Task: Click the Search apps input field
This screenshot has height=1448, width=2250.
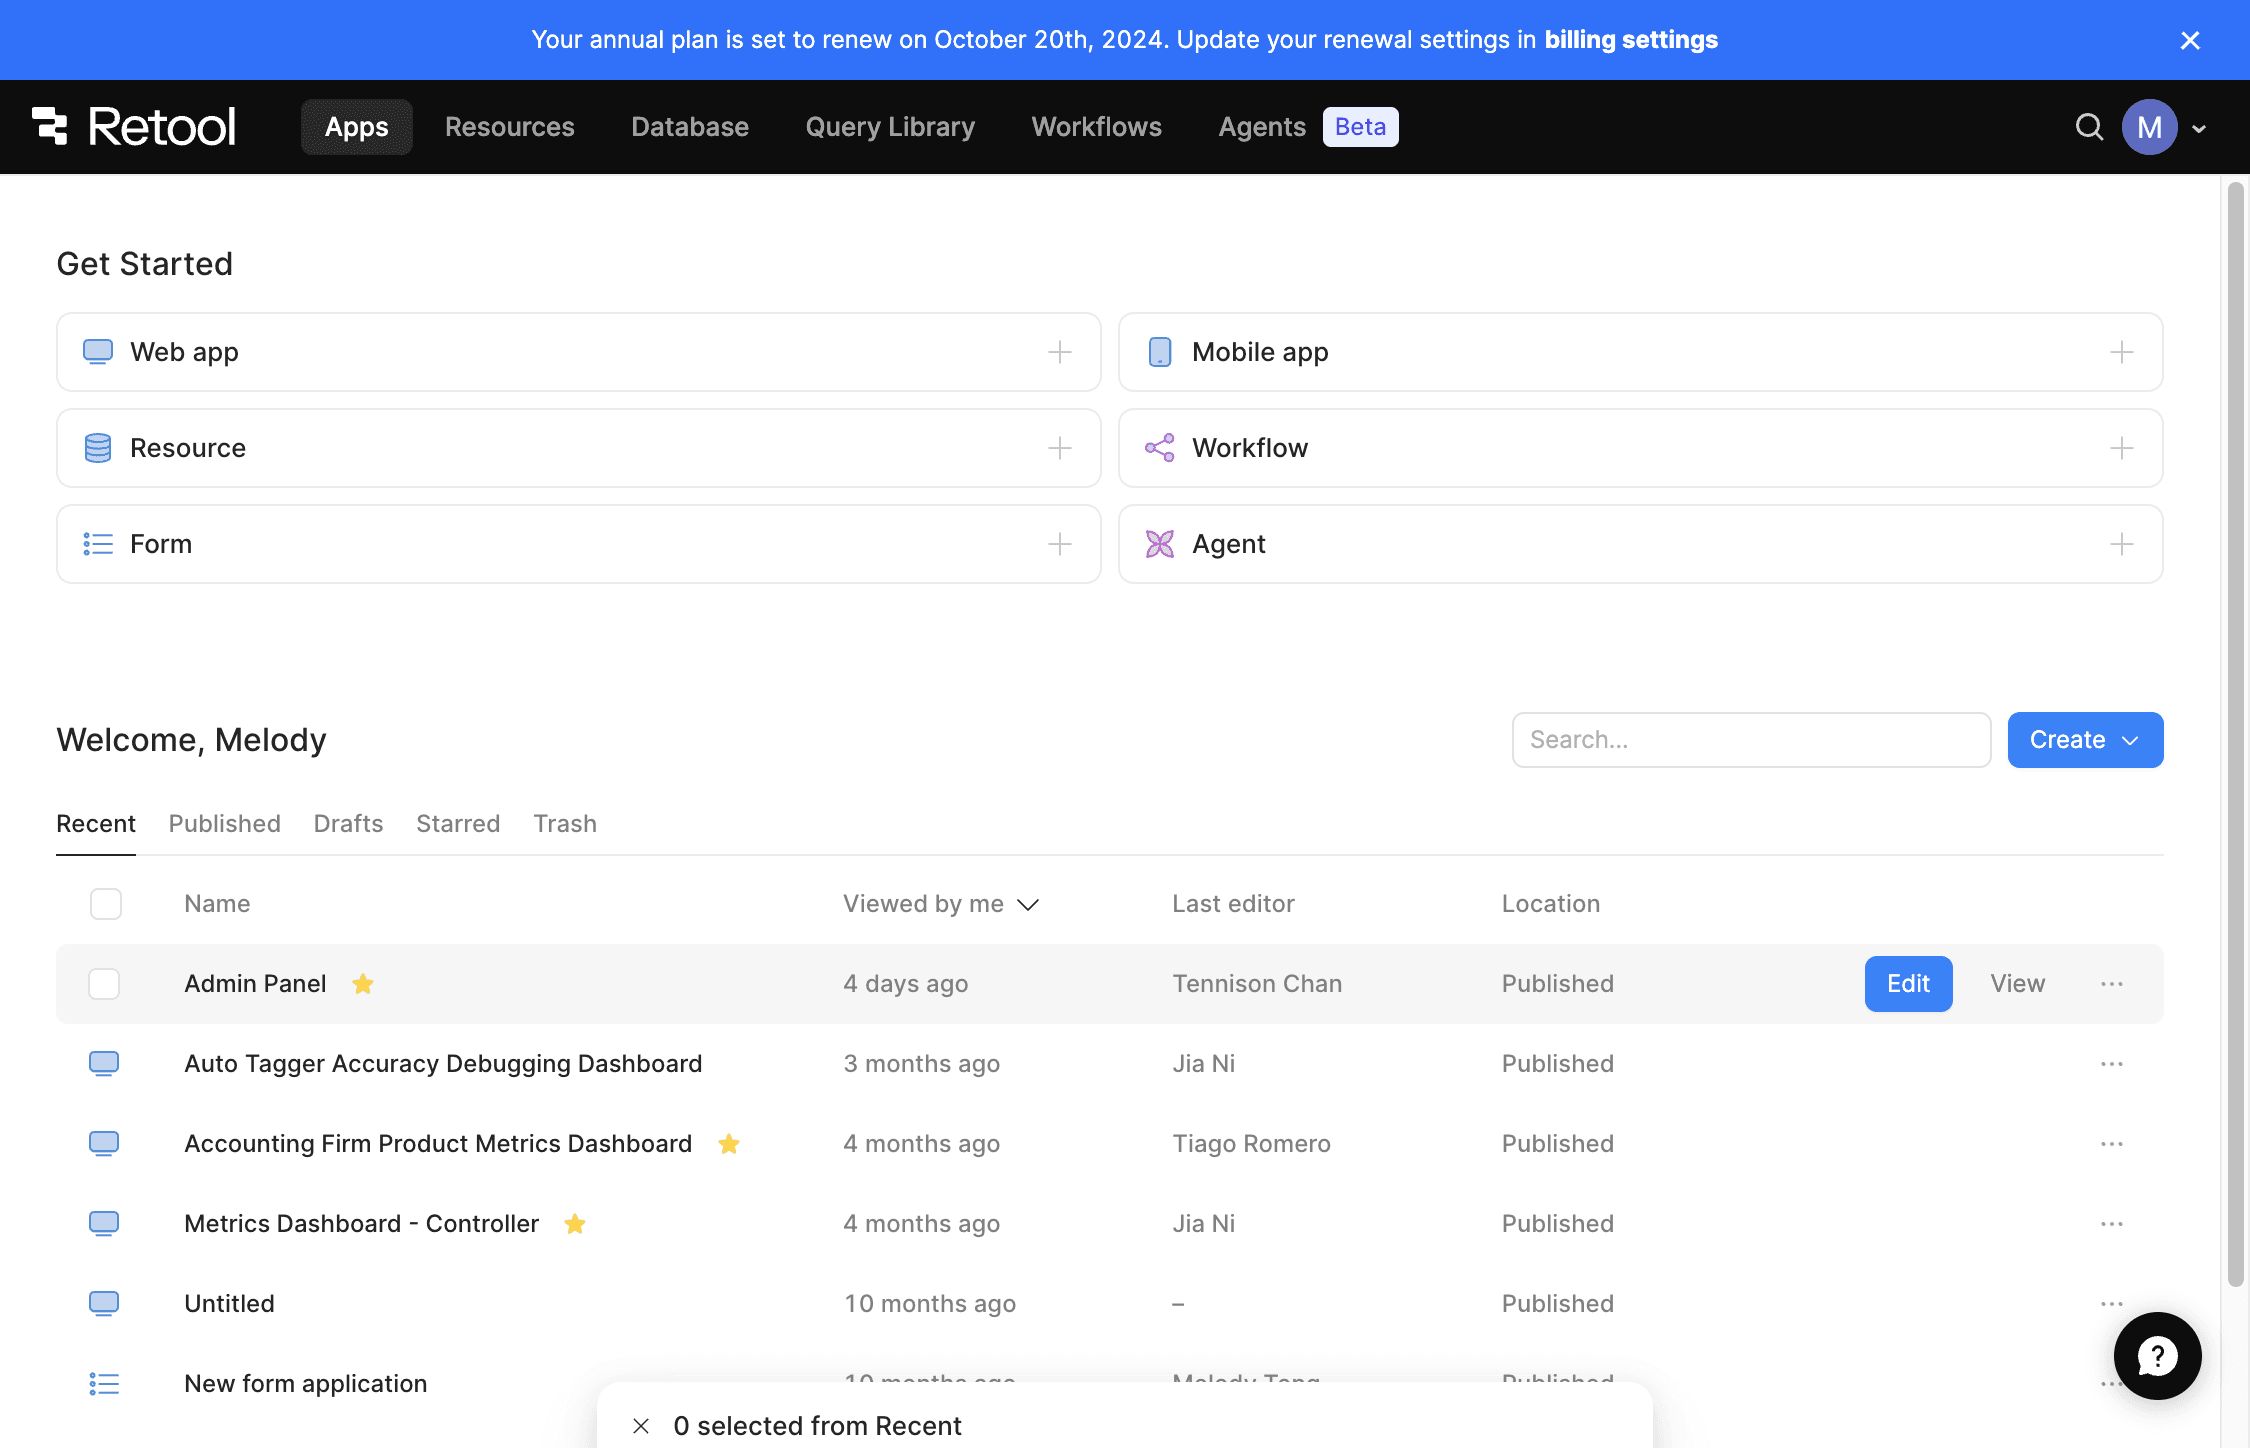Action: coord(1750,739)
